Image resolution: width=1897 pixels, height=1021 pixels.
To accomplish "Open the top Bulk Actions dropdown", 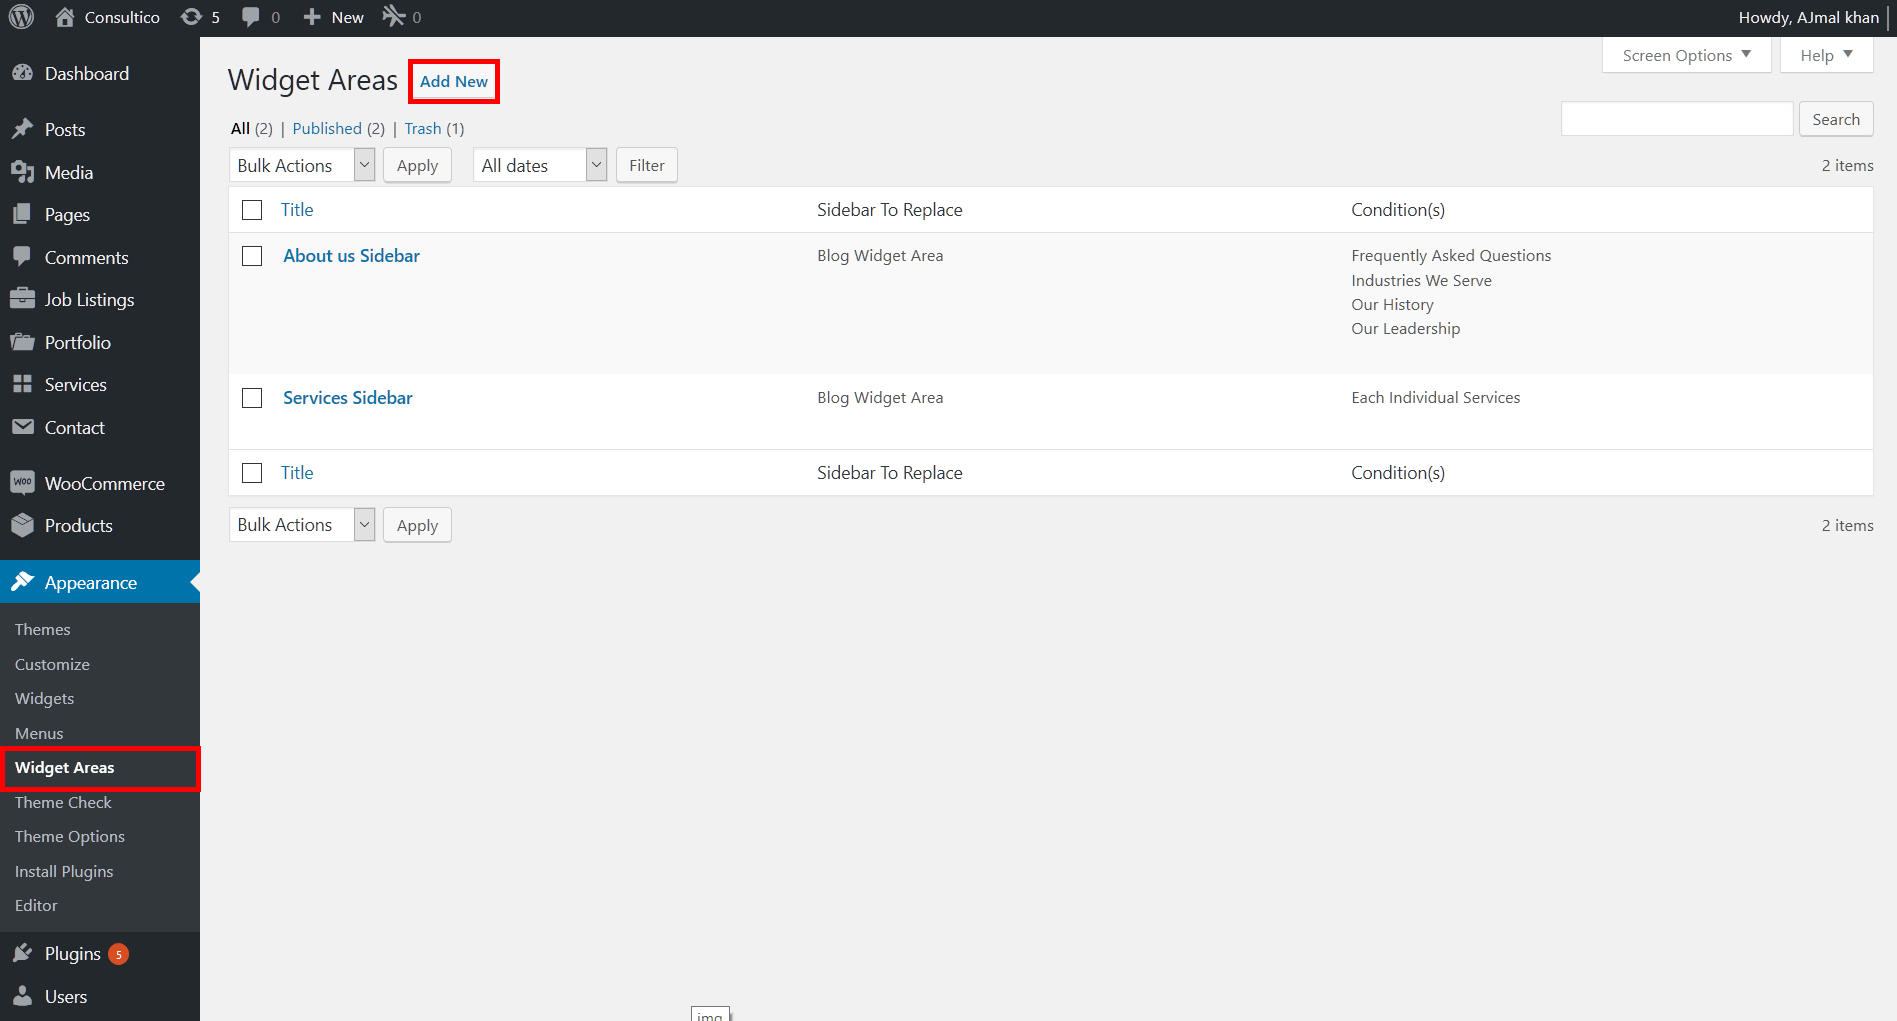I will pyautogui.click(x=301, y=166).
